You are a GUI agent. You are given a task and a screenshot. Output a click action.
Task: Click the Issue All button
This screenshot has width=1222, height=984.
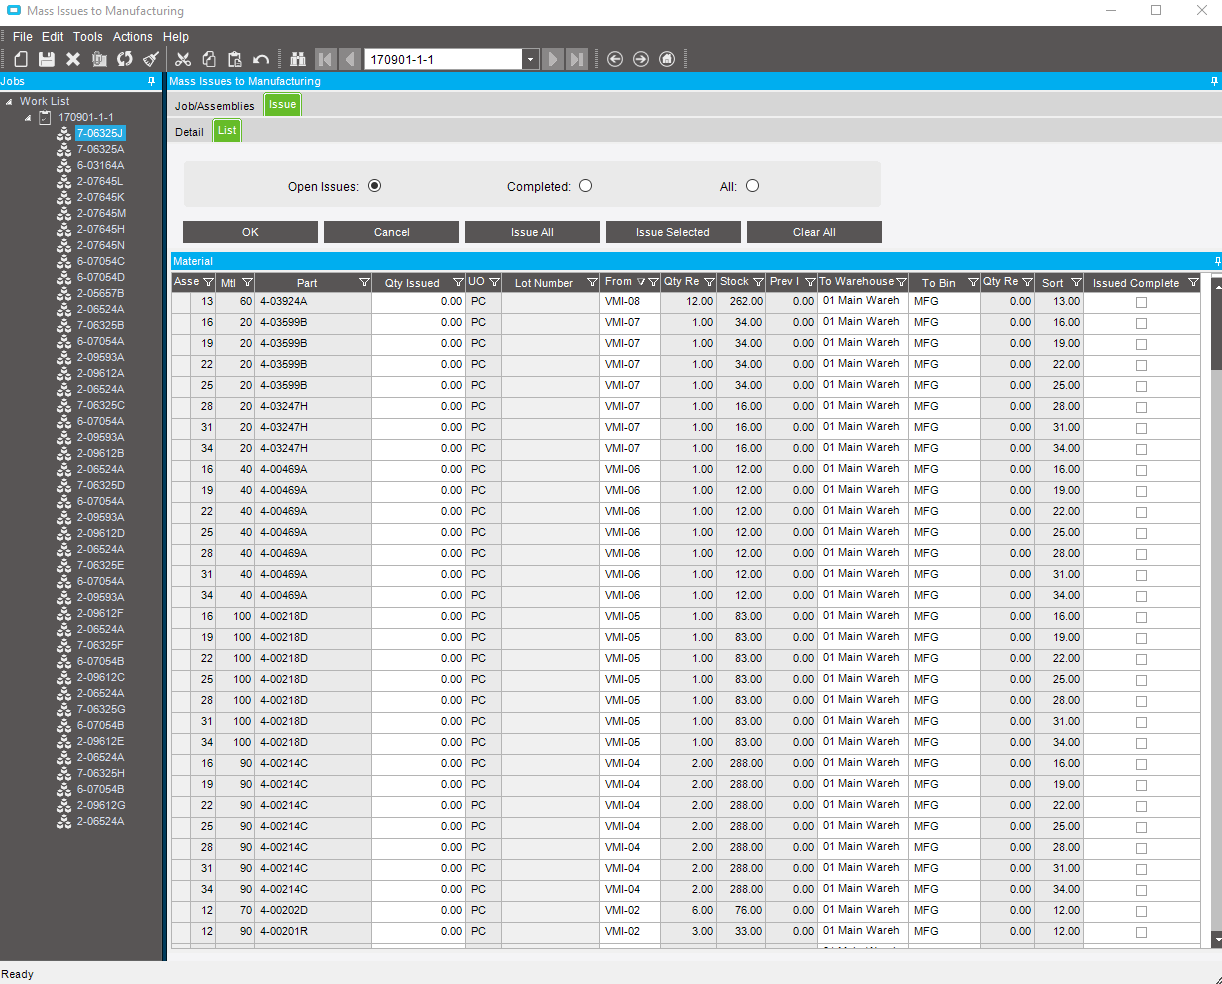[x=532, y=232]
